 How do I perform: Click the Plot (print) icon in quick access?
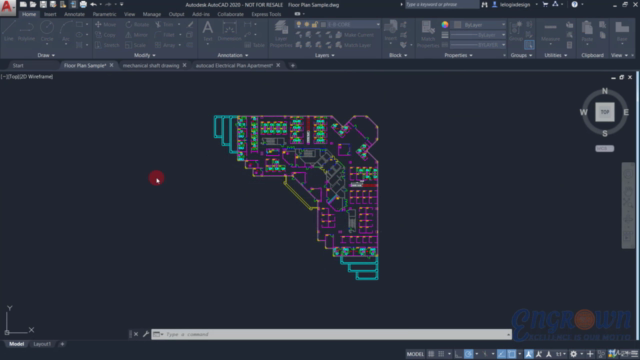83,4
